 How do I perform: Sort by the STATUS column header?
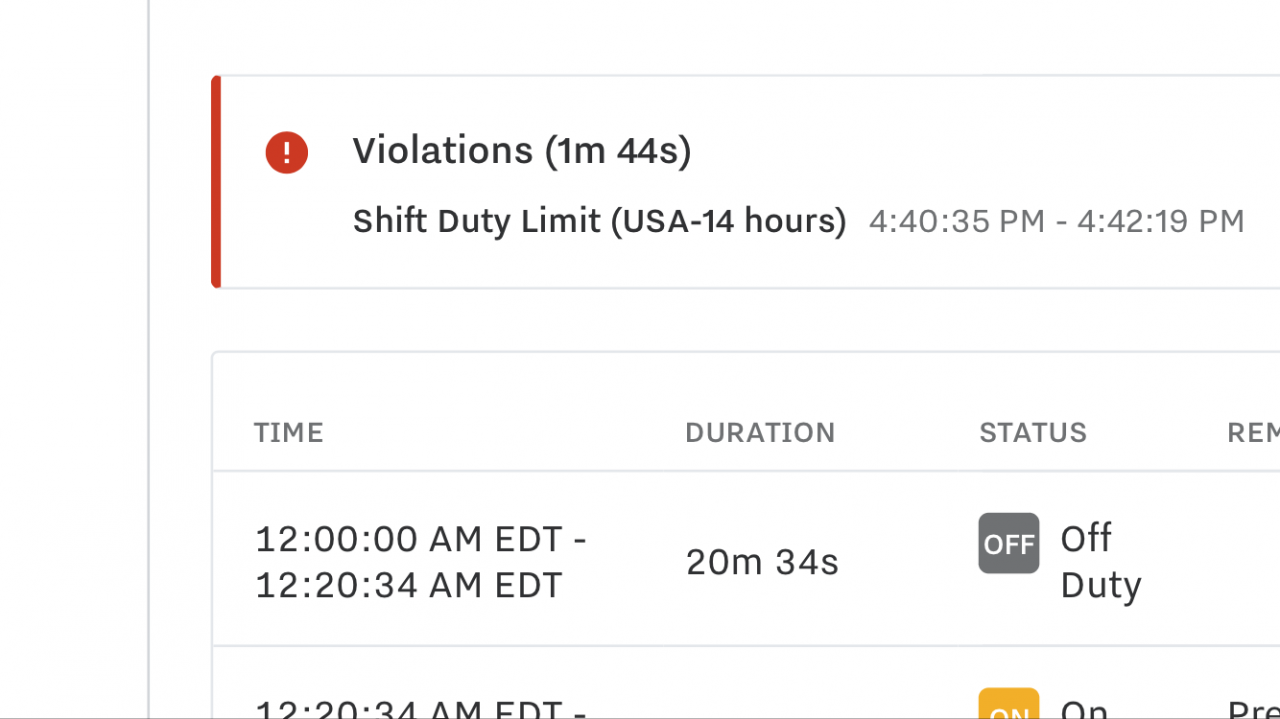point(1033,432)
